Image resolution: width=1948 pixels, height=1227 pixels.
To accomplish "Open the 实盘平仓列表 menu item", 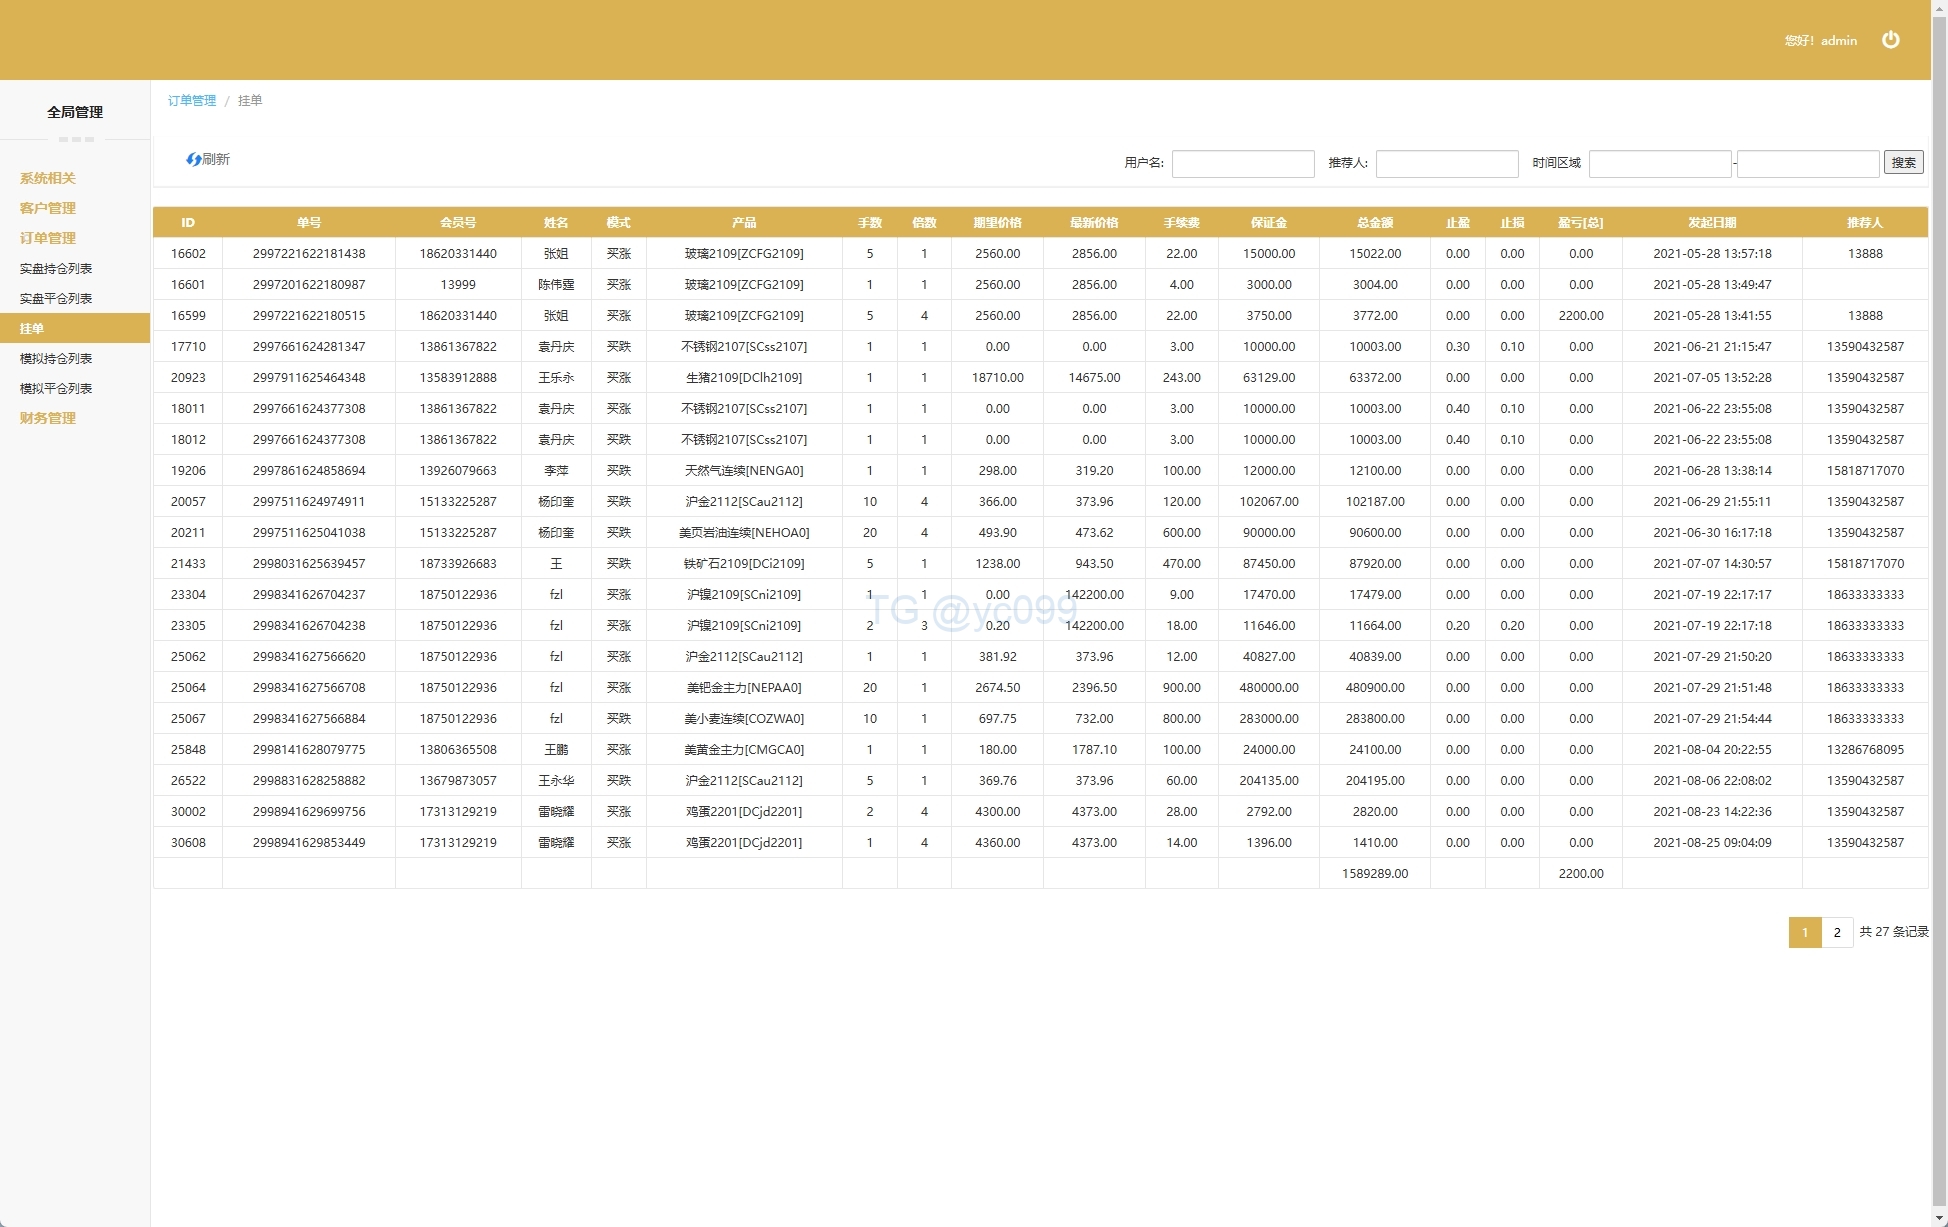I will [x=56, y=298].
